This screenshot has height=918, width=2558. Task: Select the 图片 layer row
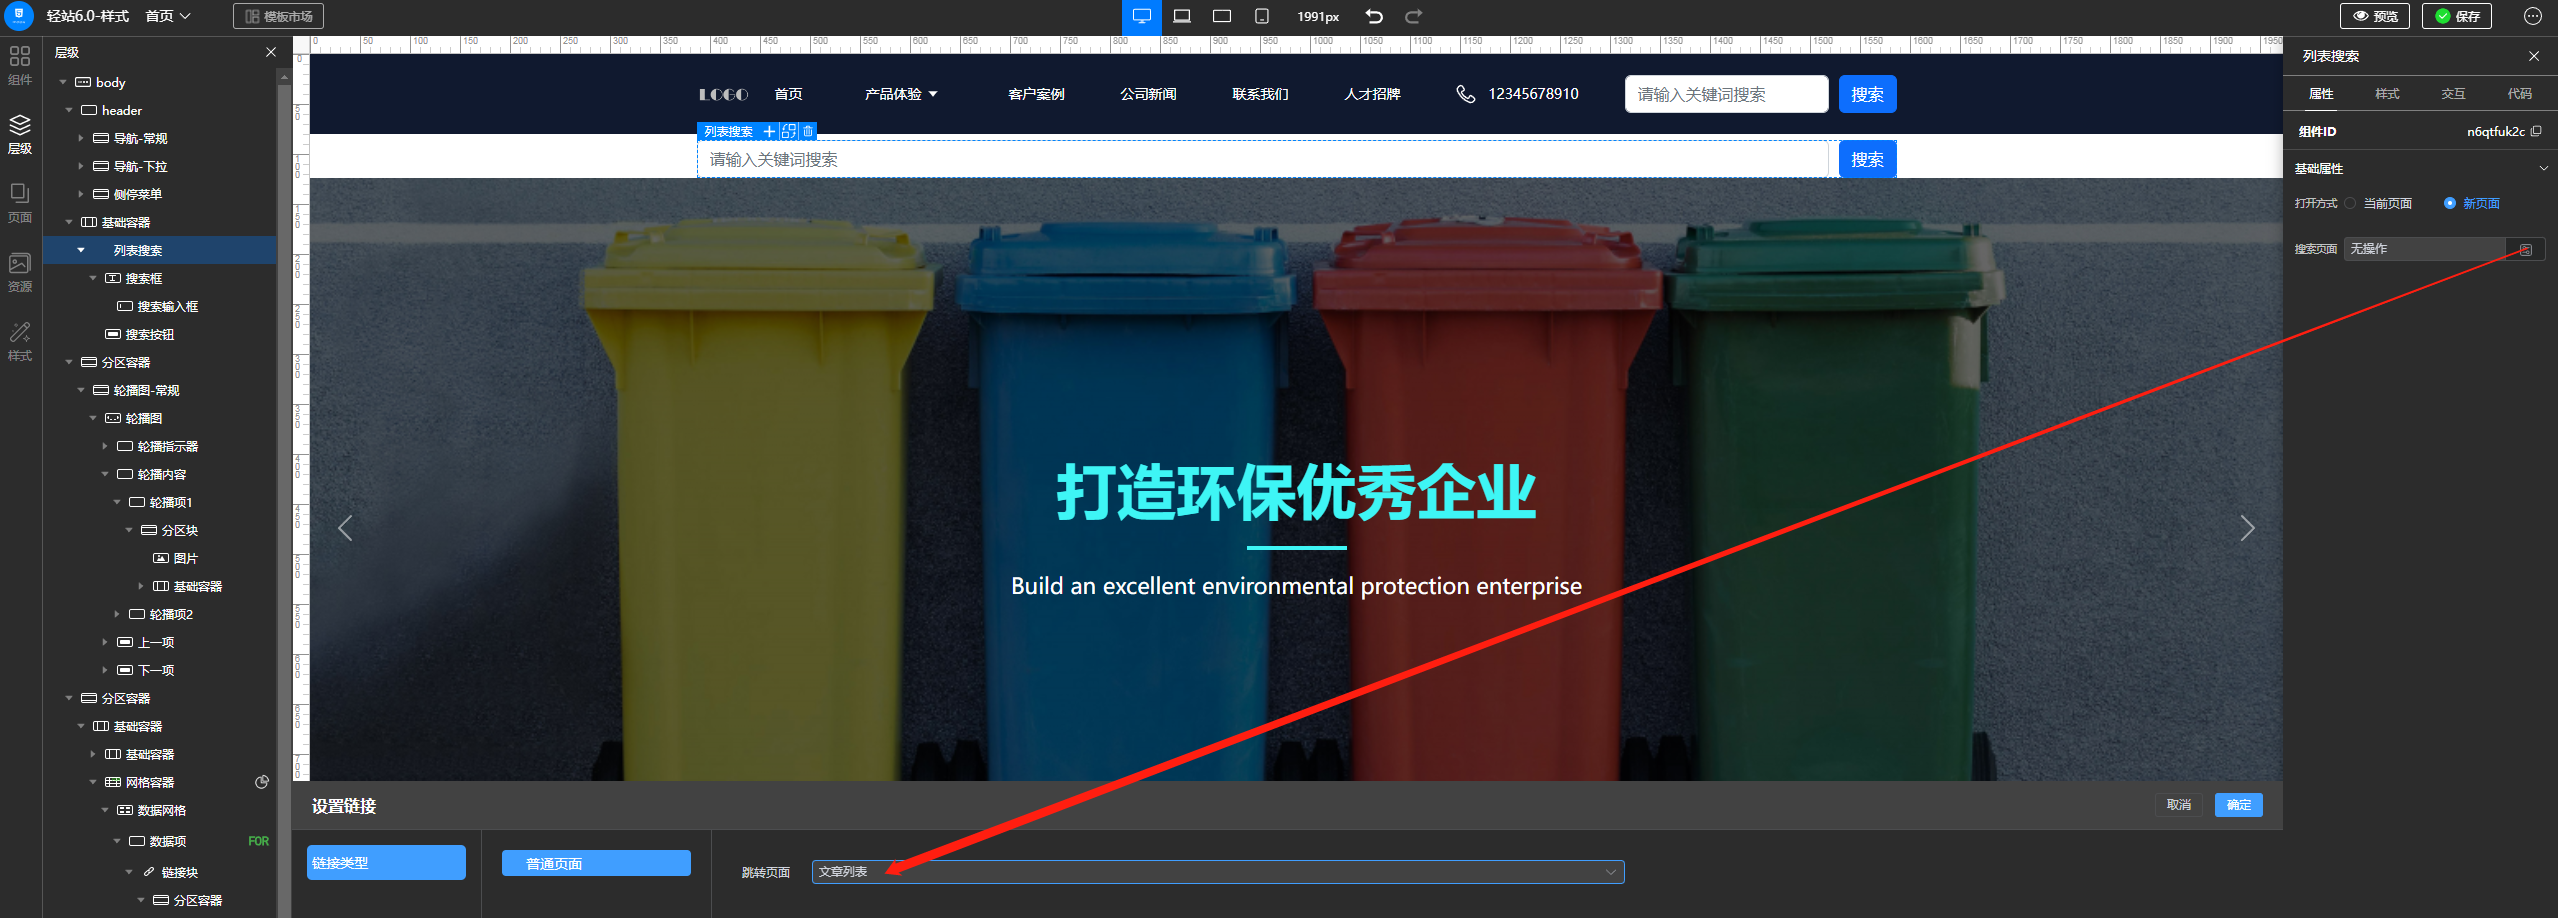click(160, 559)
